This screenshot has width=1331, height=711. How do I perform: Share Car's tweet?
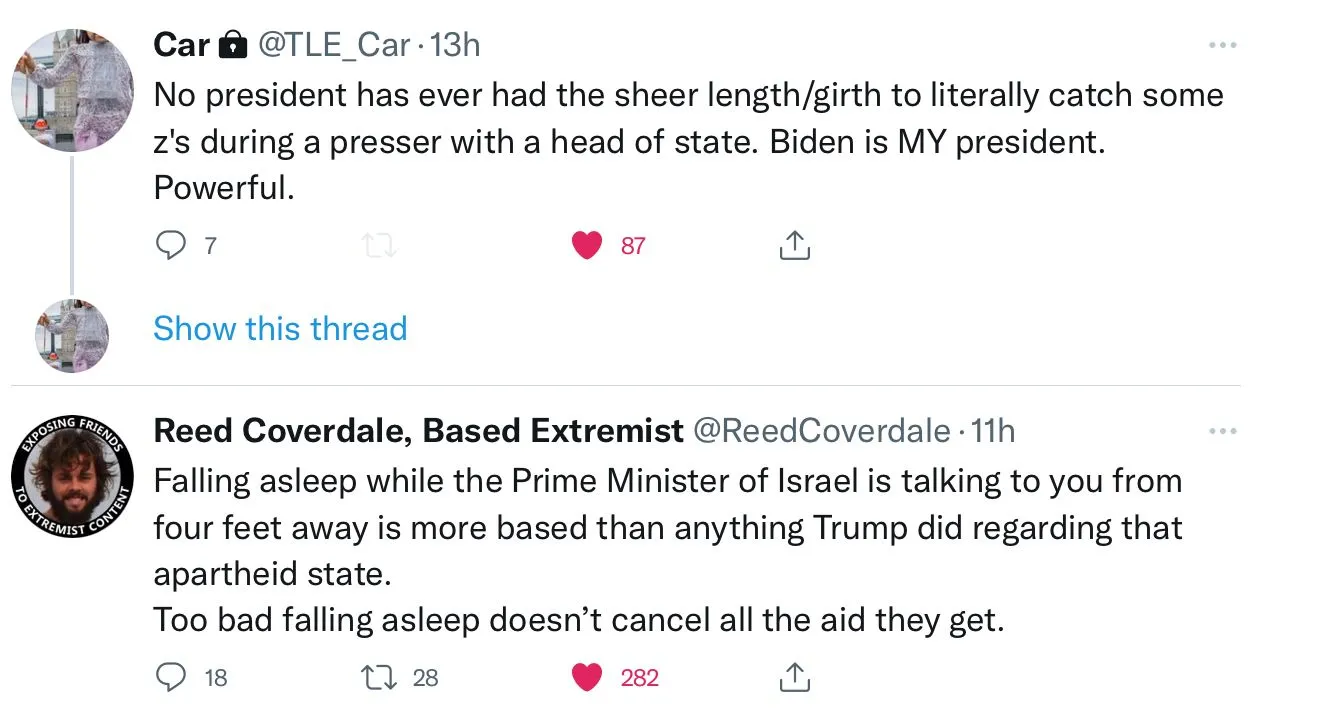pos(793,245)
